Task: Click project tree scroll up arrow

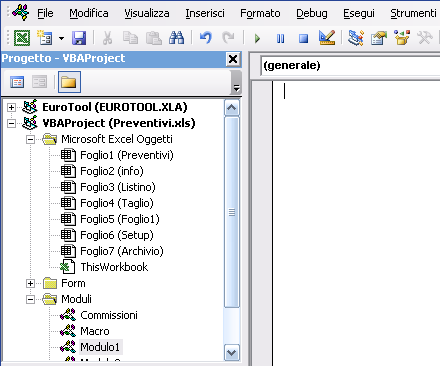Action: [232, 108]
